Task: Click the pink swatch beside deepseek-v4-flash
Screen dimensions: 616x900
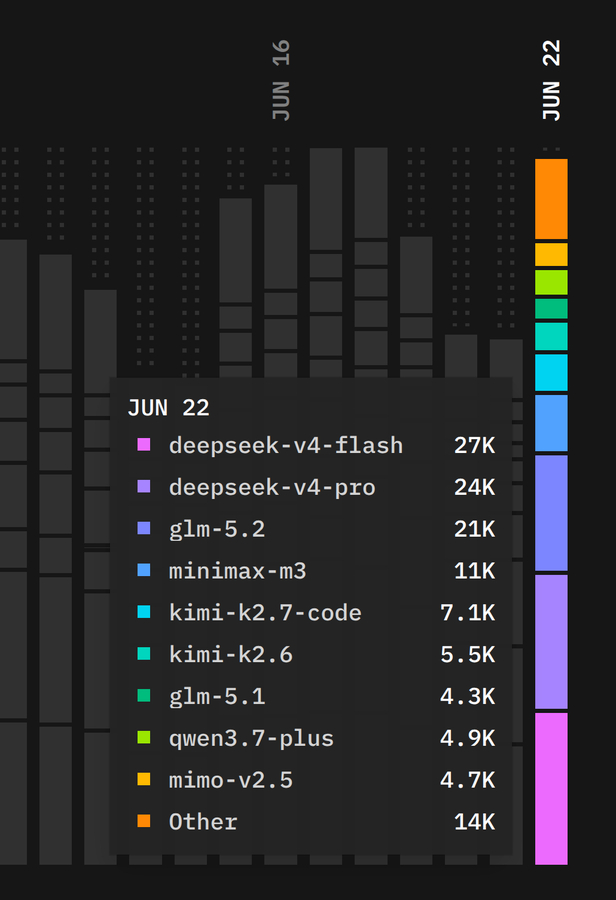Action: tap(144, 445)
